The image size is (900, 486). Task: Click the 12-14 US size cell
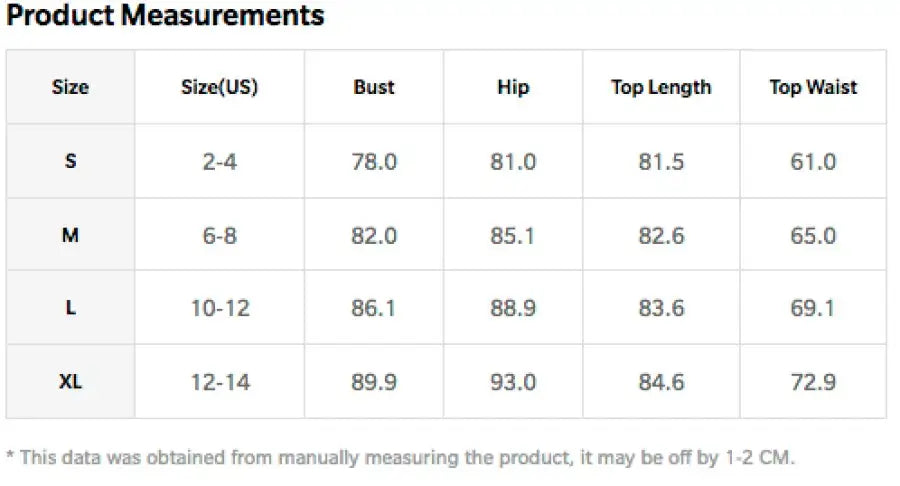(220, 381)
